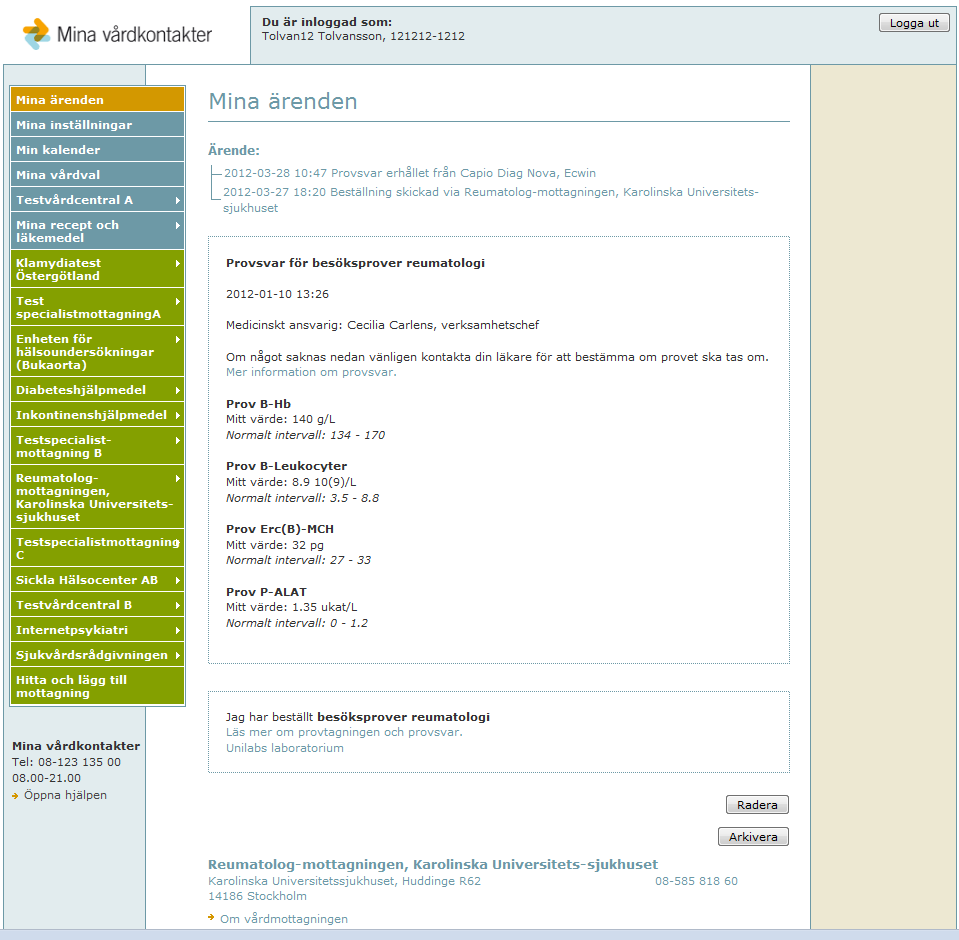The height and width of the screenshot is (940, 959).
Task: Click the Arkivera button
Action: 753,837
